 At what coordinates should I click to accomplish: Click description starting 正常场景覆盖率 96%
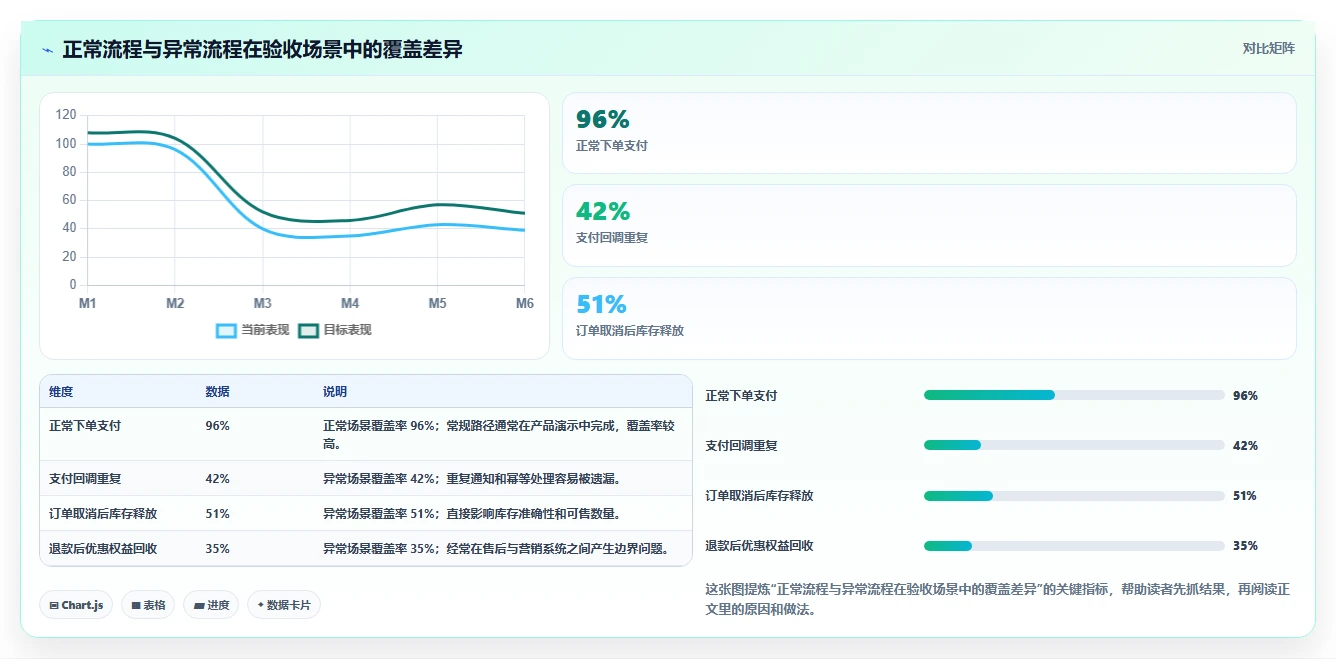tap(500, 434)
